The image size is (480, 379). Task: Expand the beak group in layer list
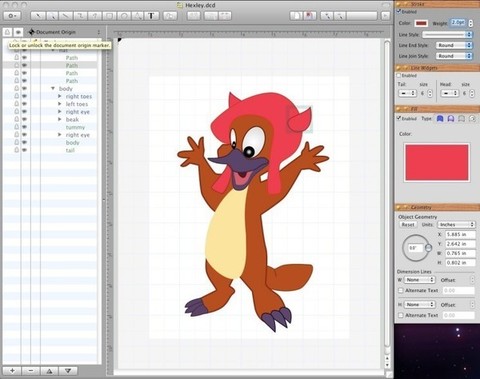60,119
